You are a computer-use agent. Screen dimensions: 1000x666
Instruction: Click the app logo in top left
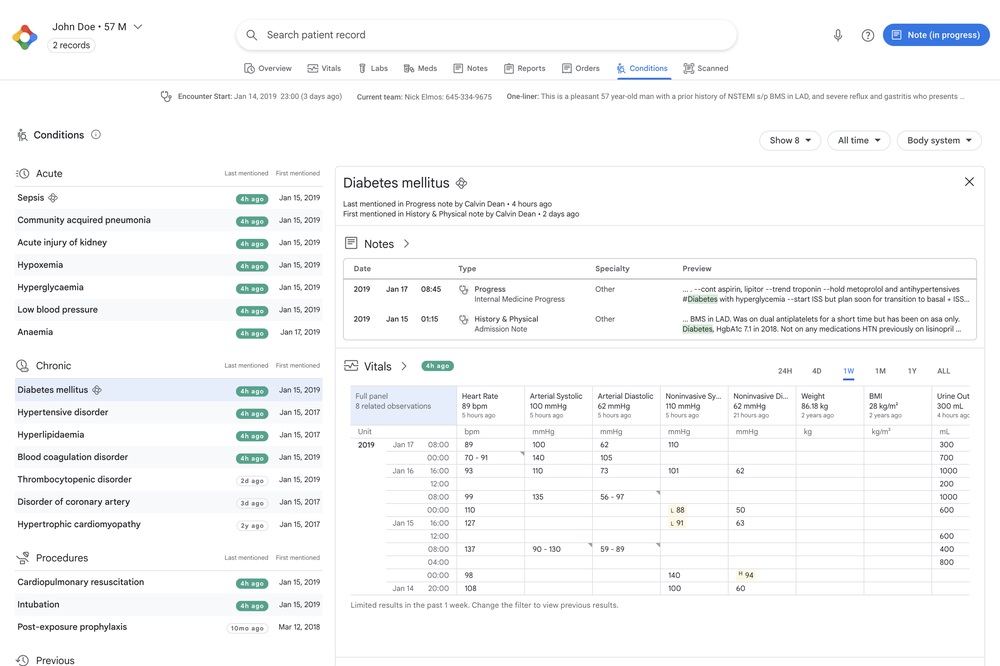click(25, 37)
